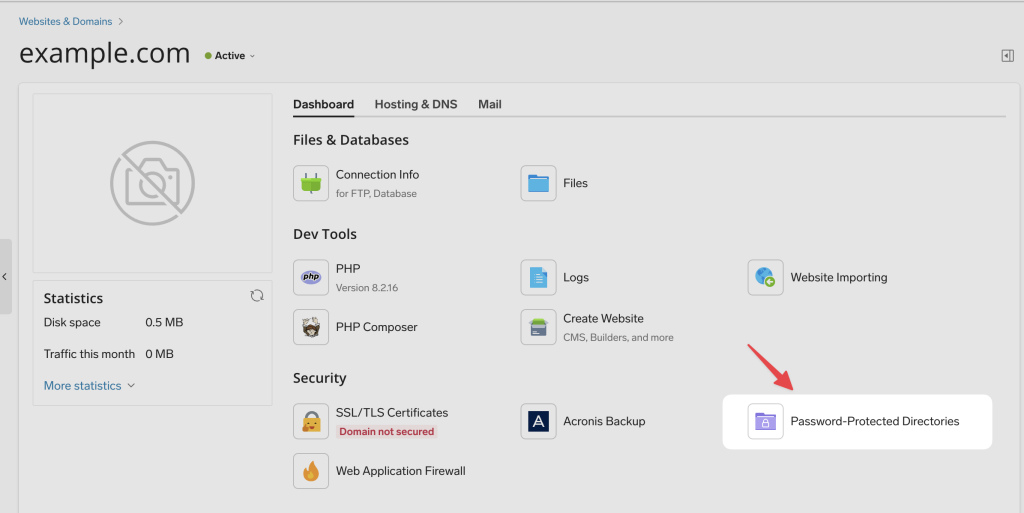Click the Create Website icon

point(538,327)
